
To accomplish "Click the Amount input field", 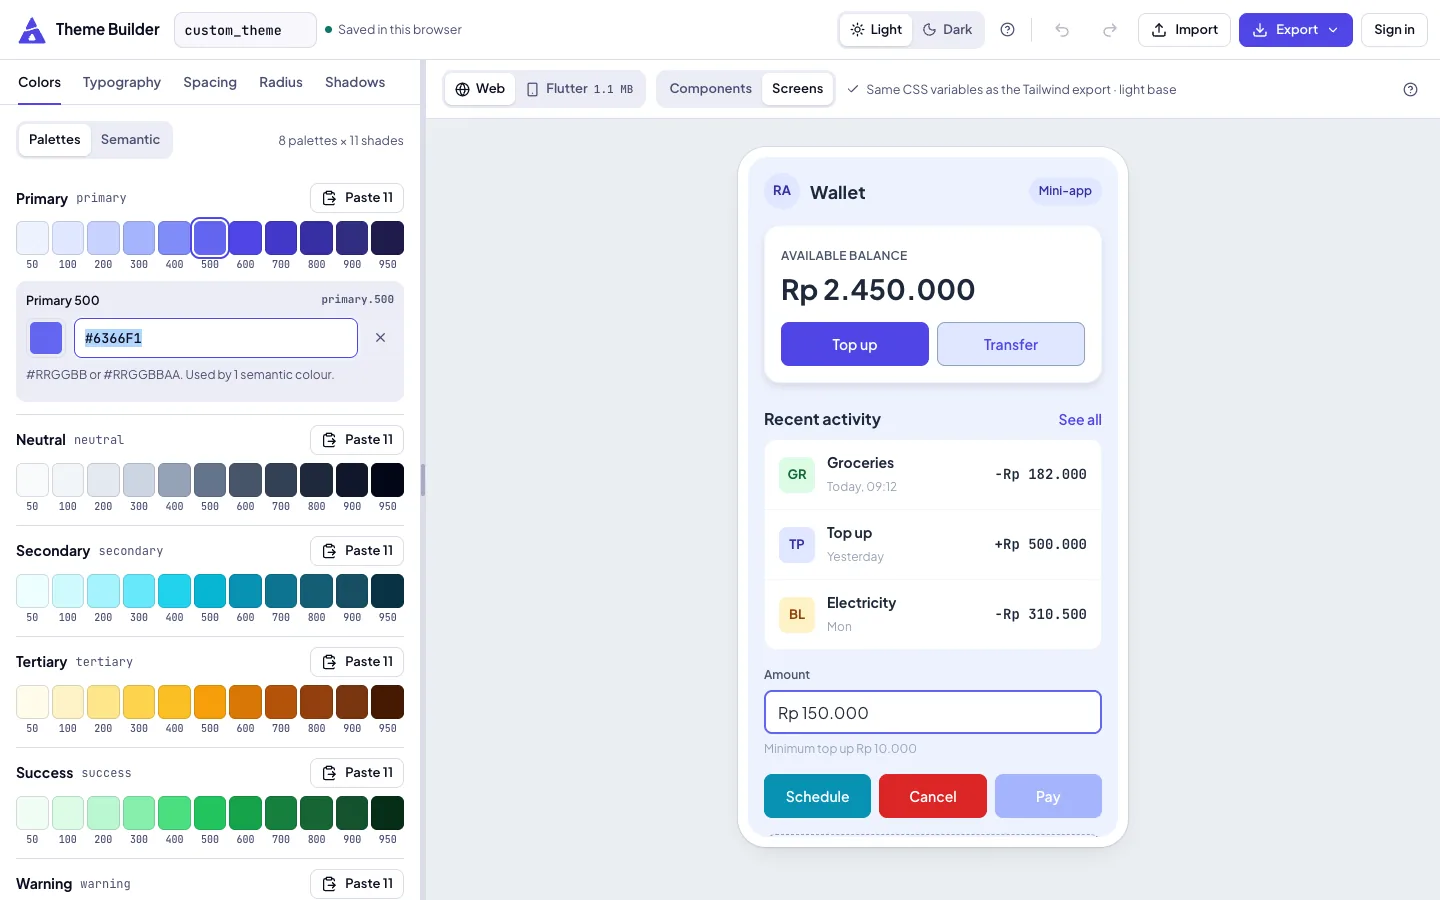I will coord(933,713).
